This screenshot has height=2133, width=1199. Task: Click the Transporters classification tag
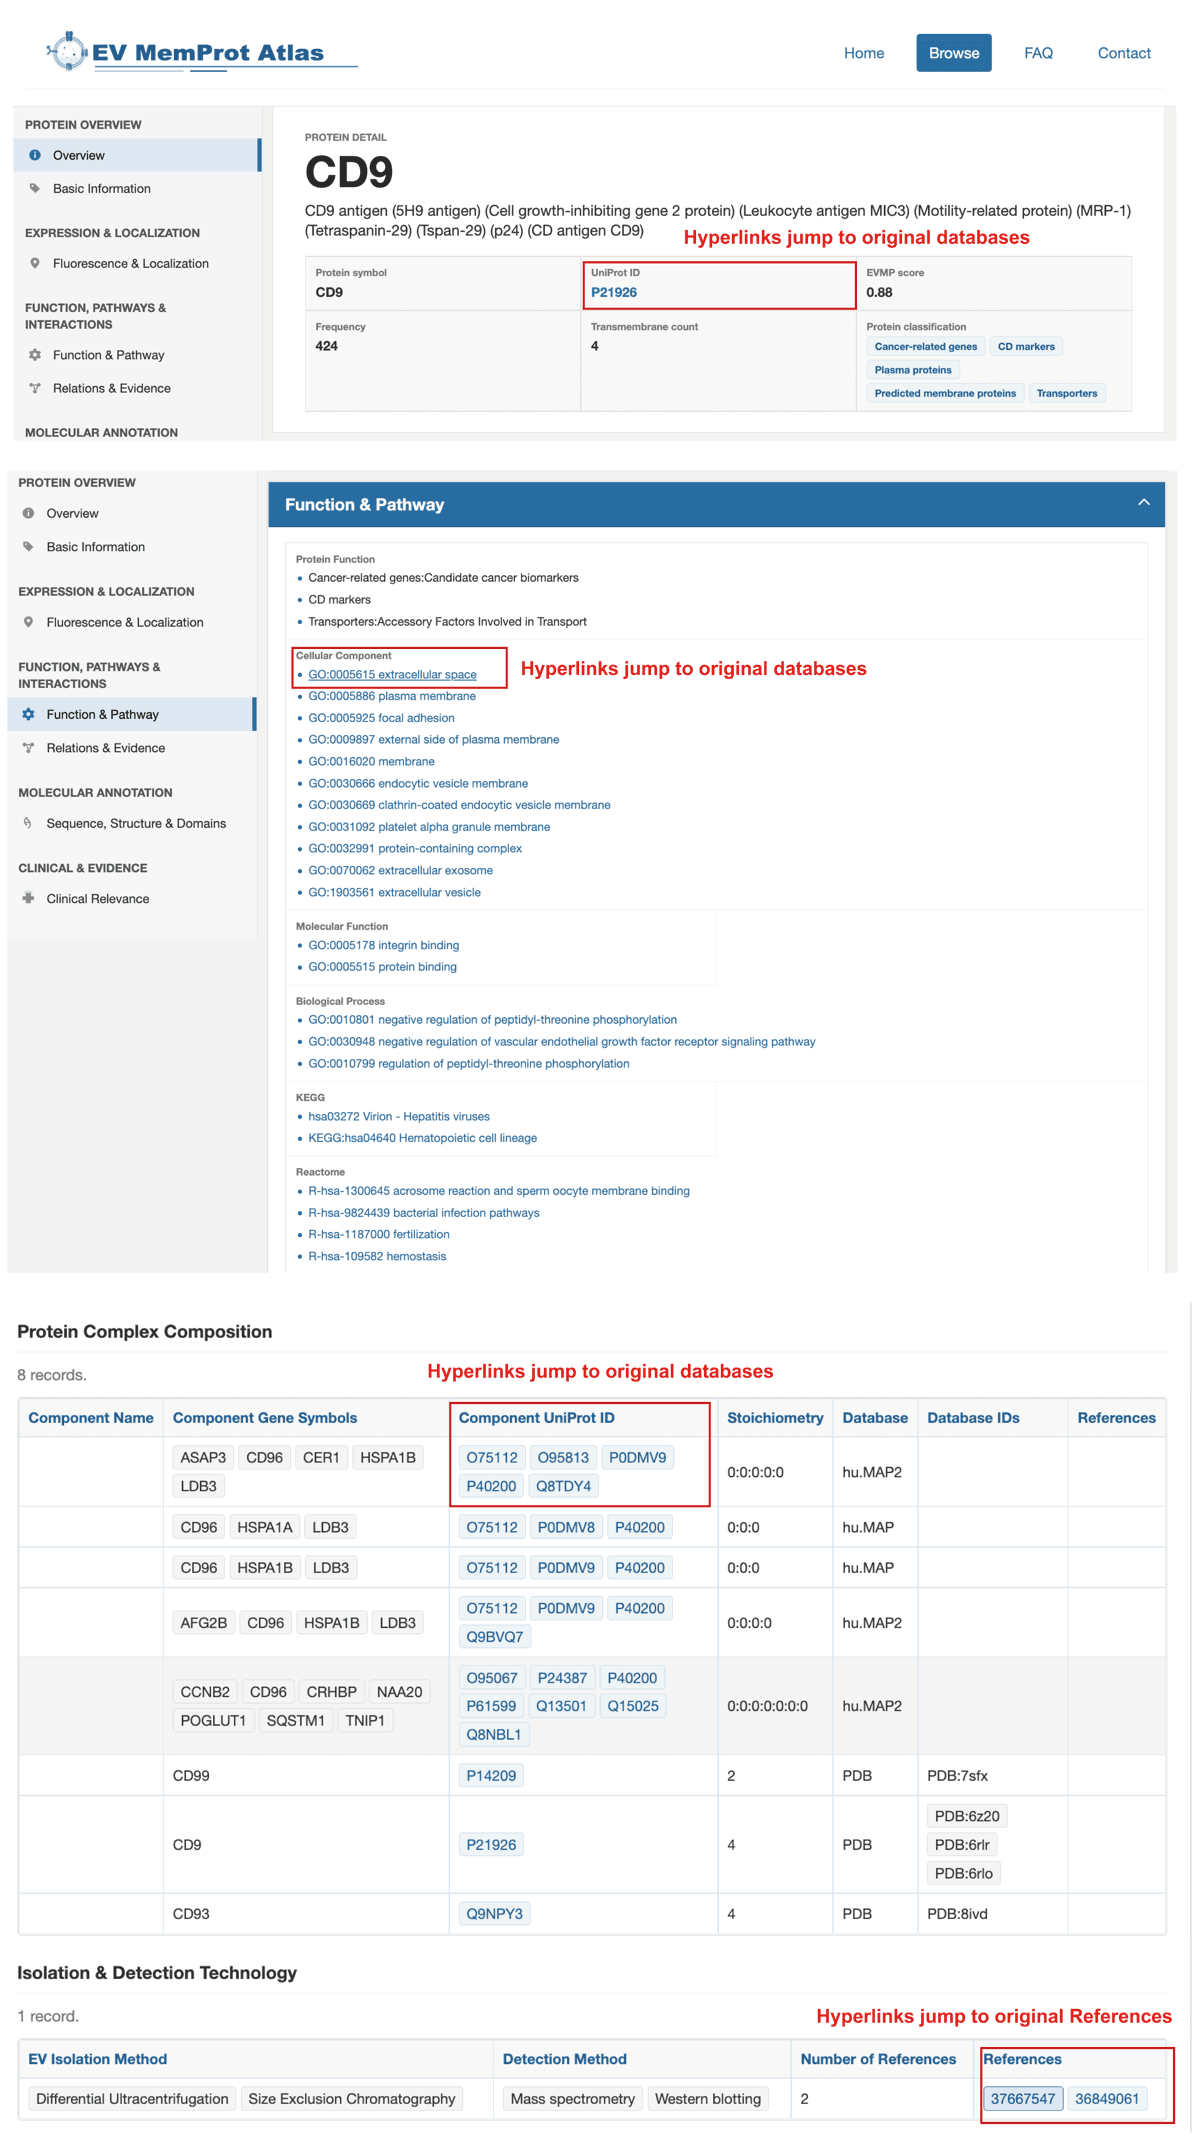tap(1066, 393)
